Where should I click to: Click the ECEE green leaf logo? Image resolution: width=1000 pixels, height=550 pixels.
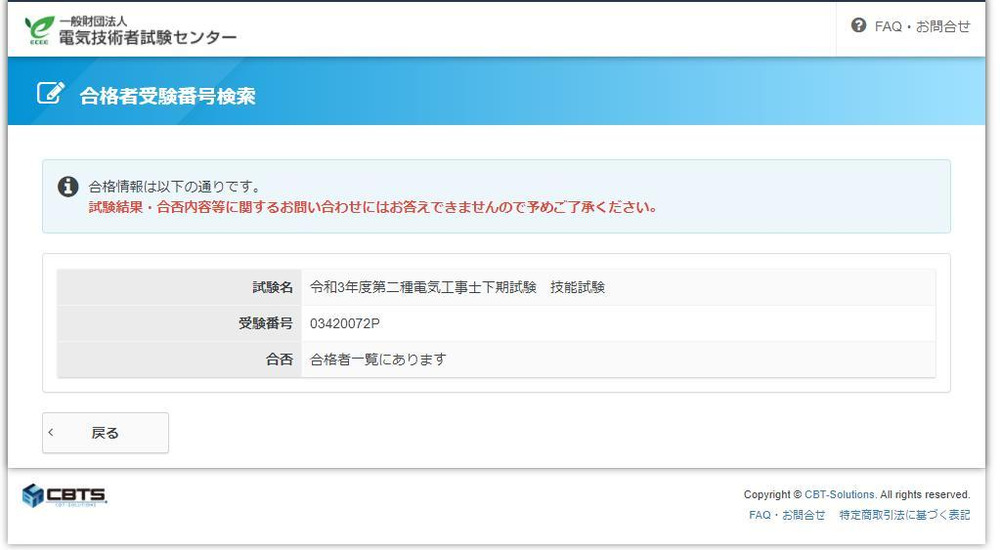click(39, 29)
